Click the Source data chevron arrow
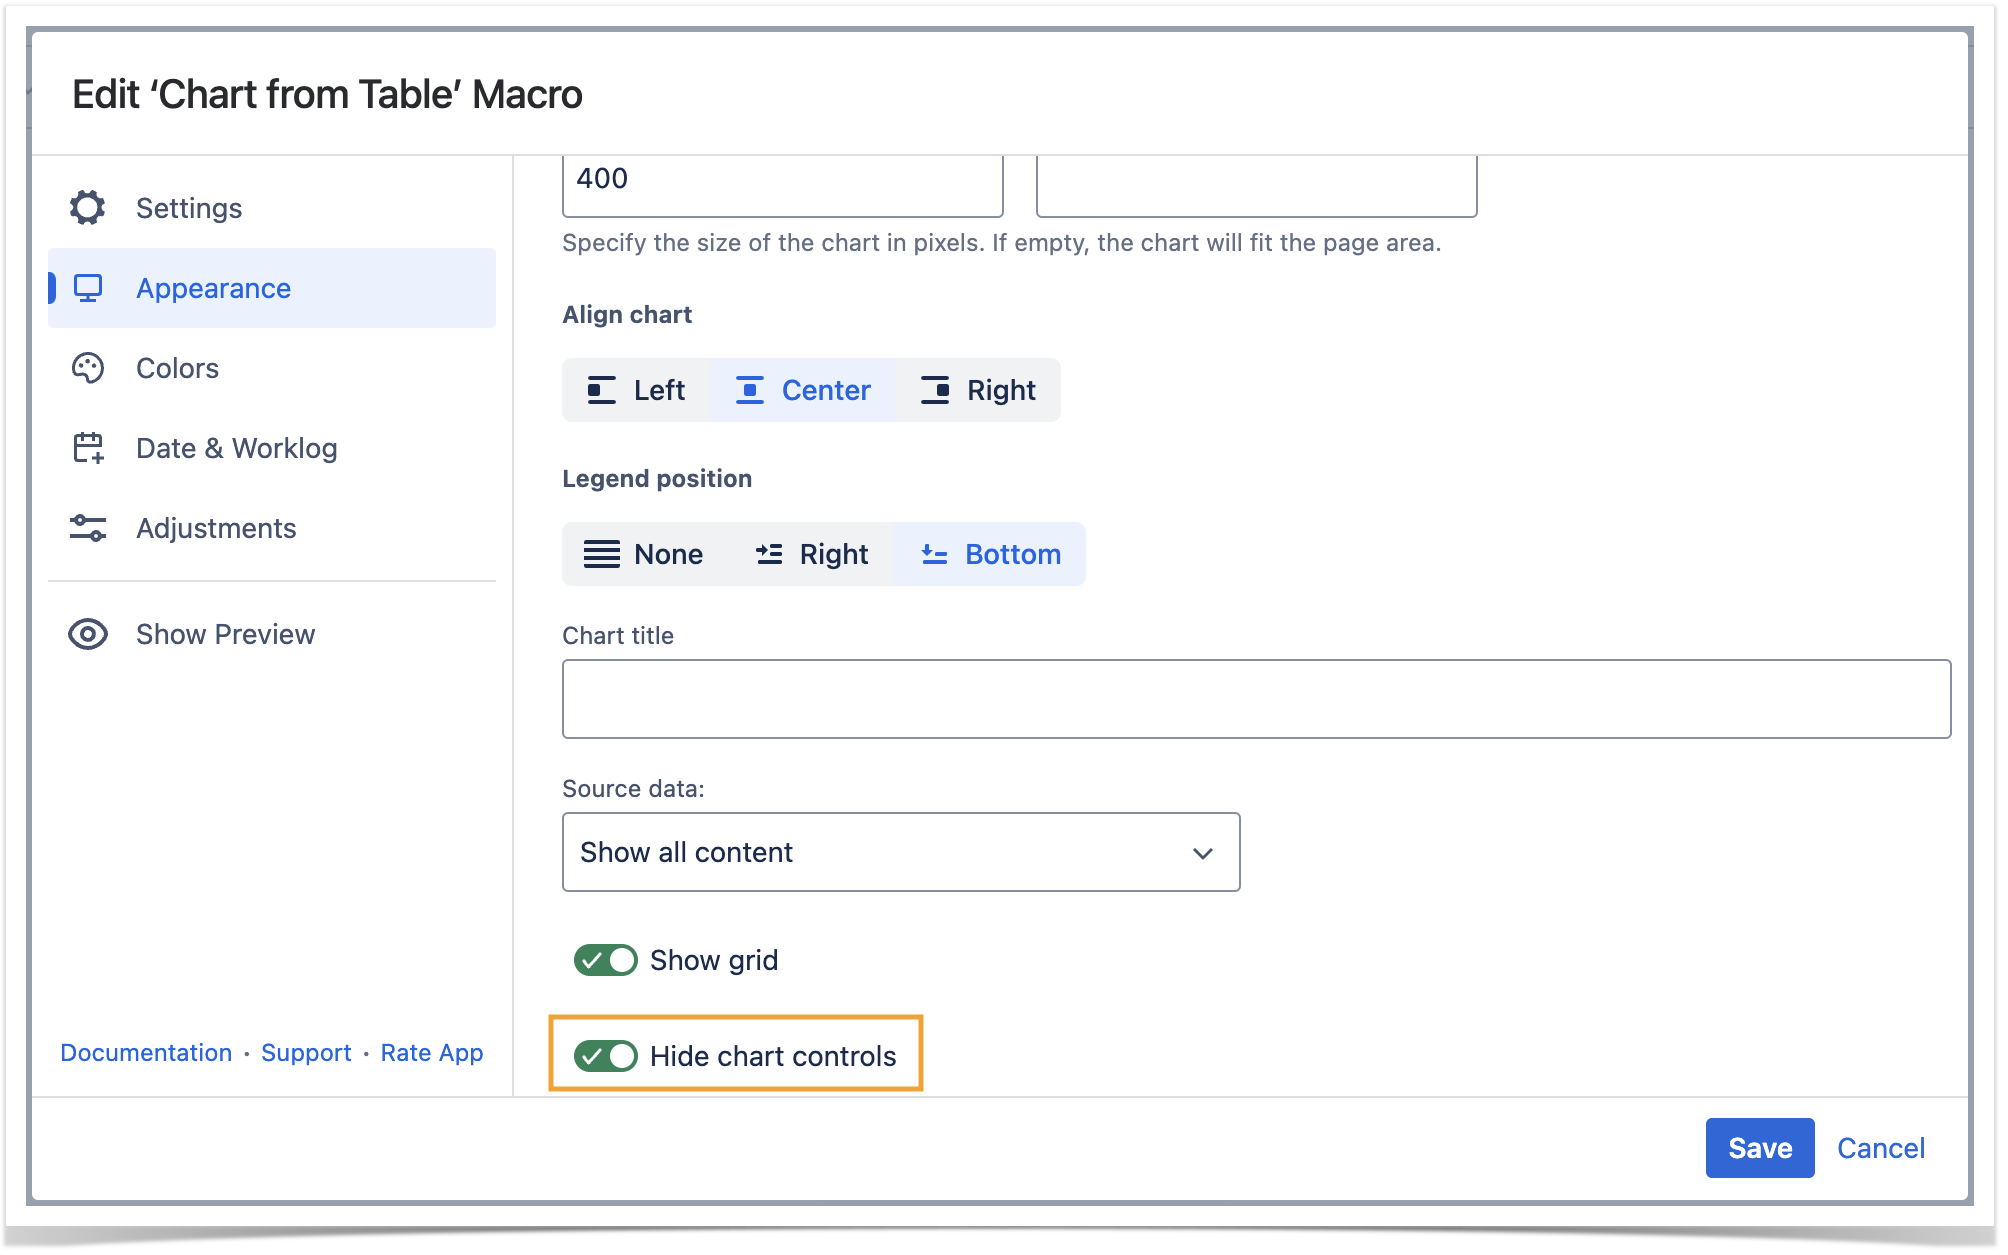This screenshot has height=1255, width=2008. point(1202,853)
